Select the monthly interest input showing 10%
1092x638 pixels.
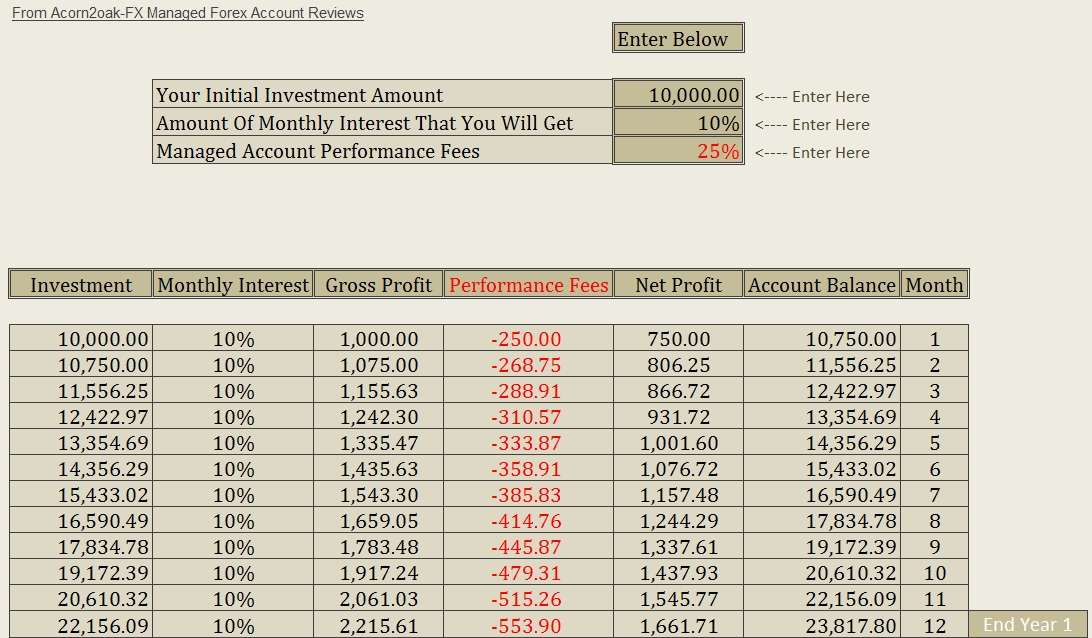pyautogui.click(x=678, y=123)
